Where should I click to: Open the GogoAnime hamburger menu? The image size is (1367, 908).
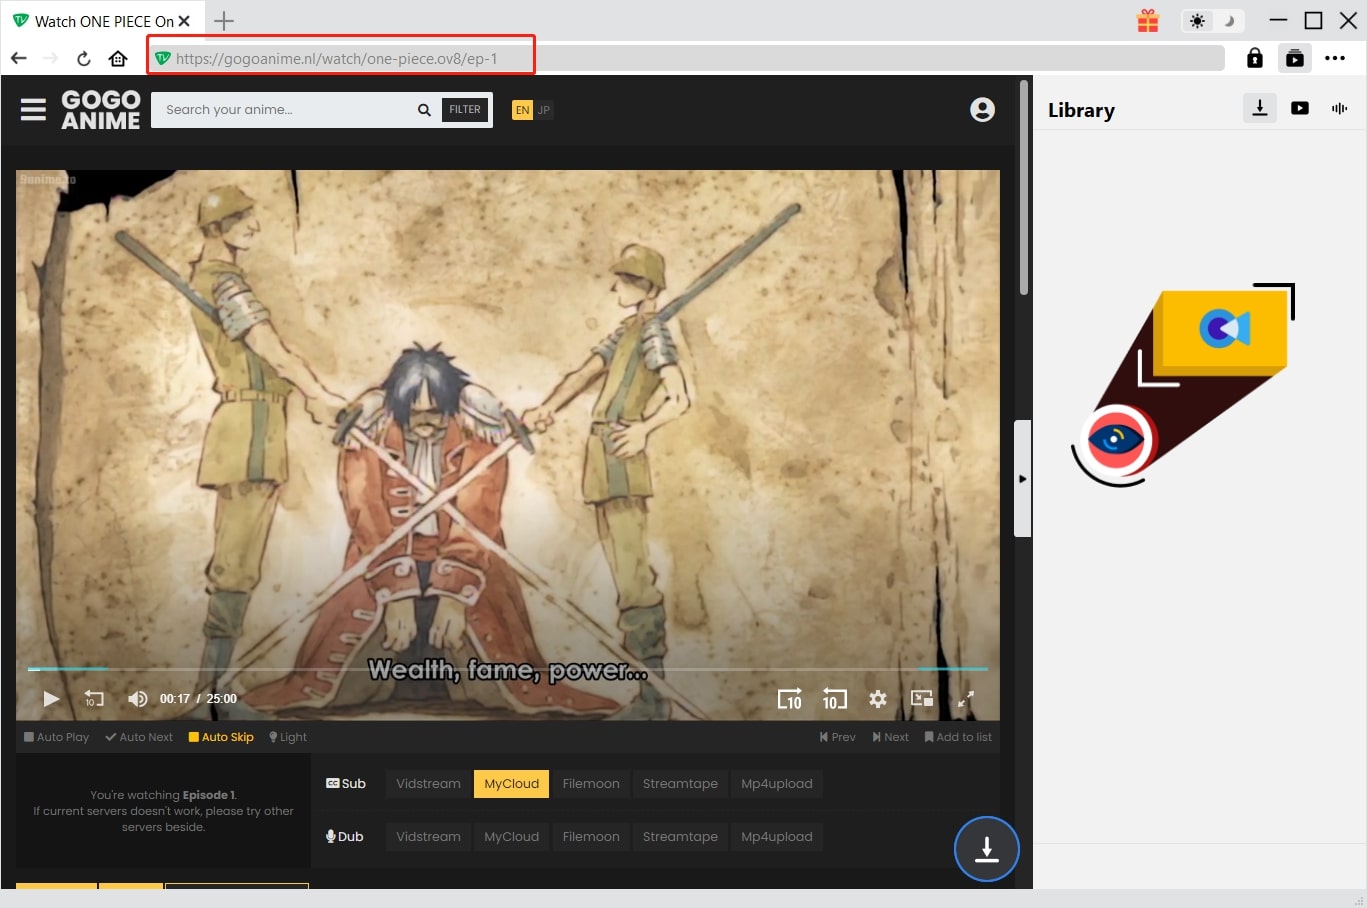point(33,110)
